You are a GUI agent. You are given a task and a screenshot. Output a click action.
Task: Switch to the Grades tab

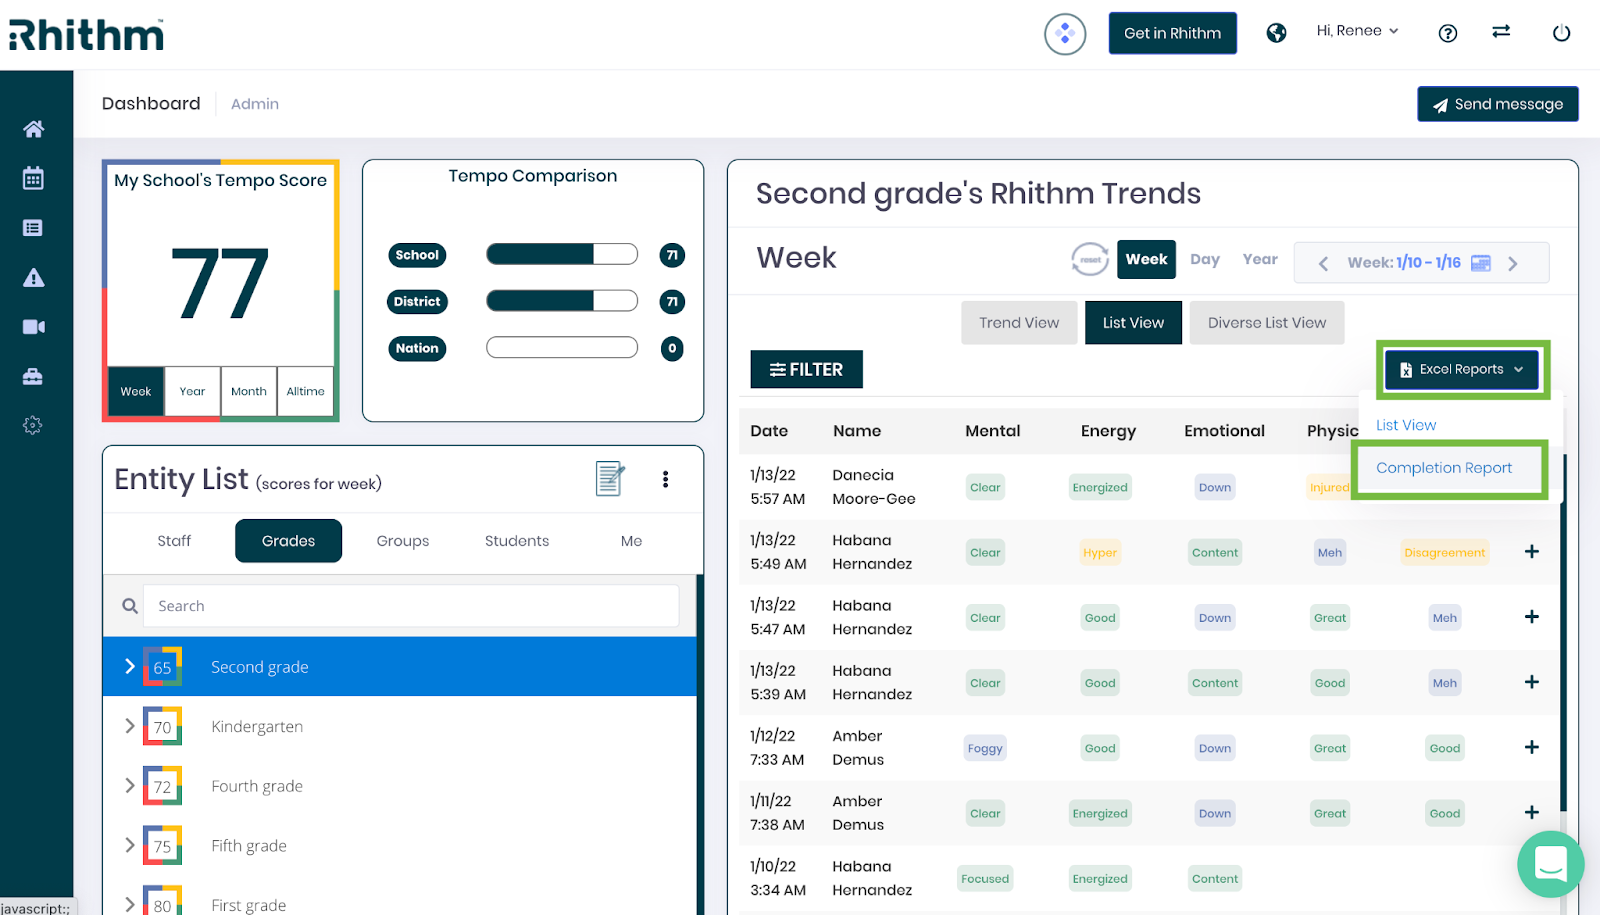[x=288, y=541]
